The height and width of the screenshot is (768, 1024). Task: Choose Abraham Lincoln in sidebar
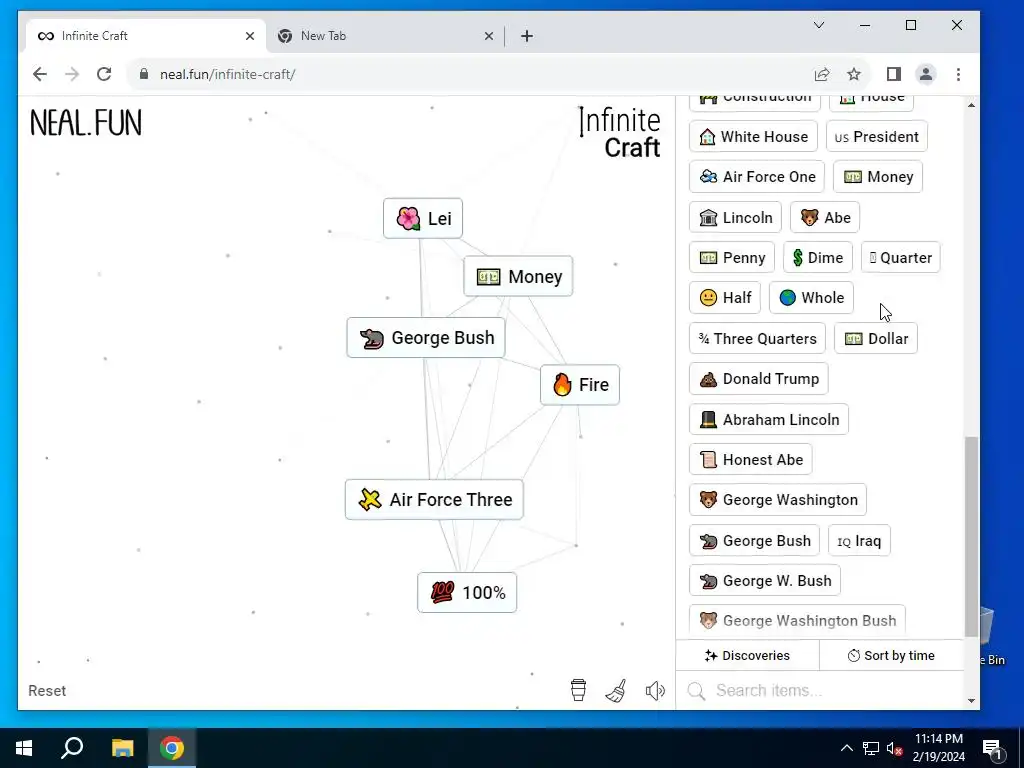click(x=769, y=419)
